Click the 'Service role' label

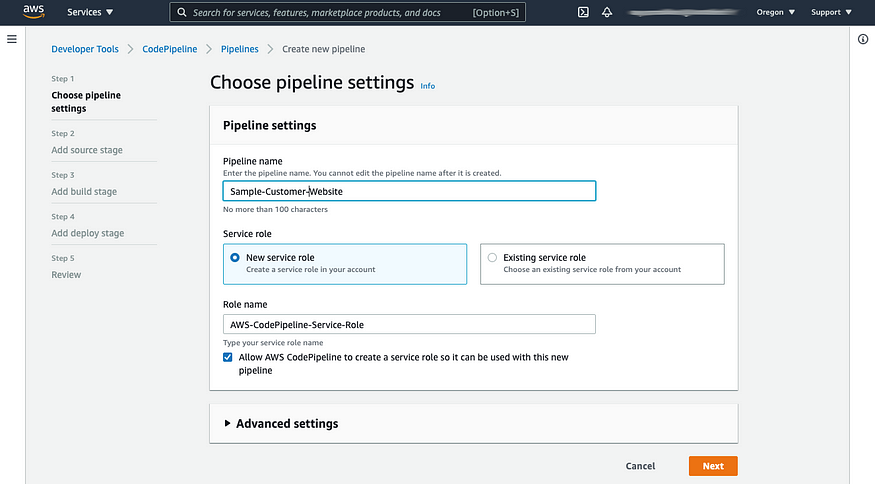pos(247,234)
